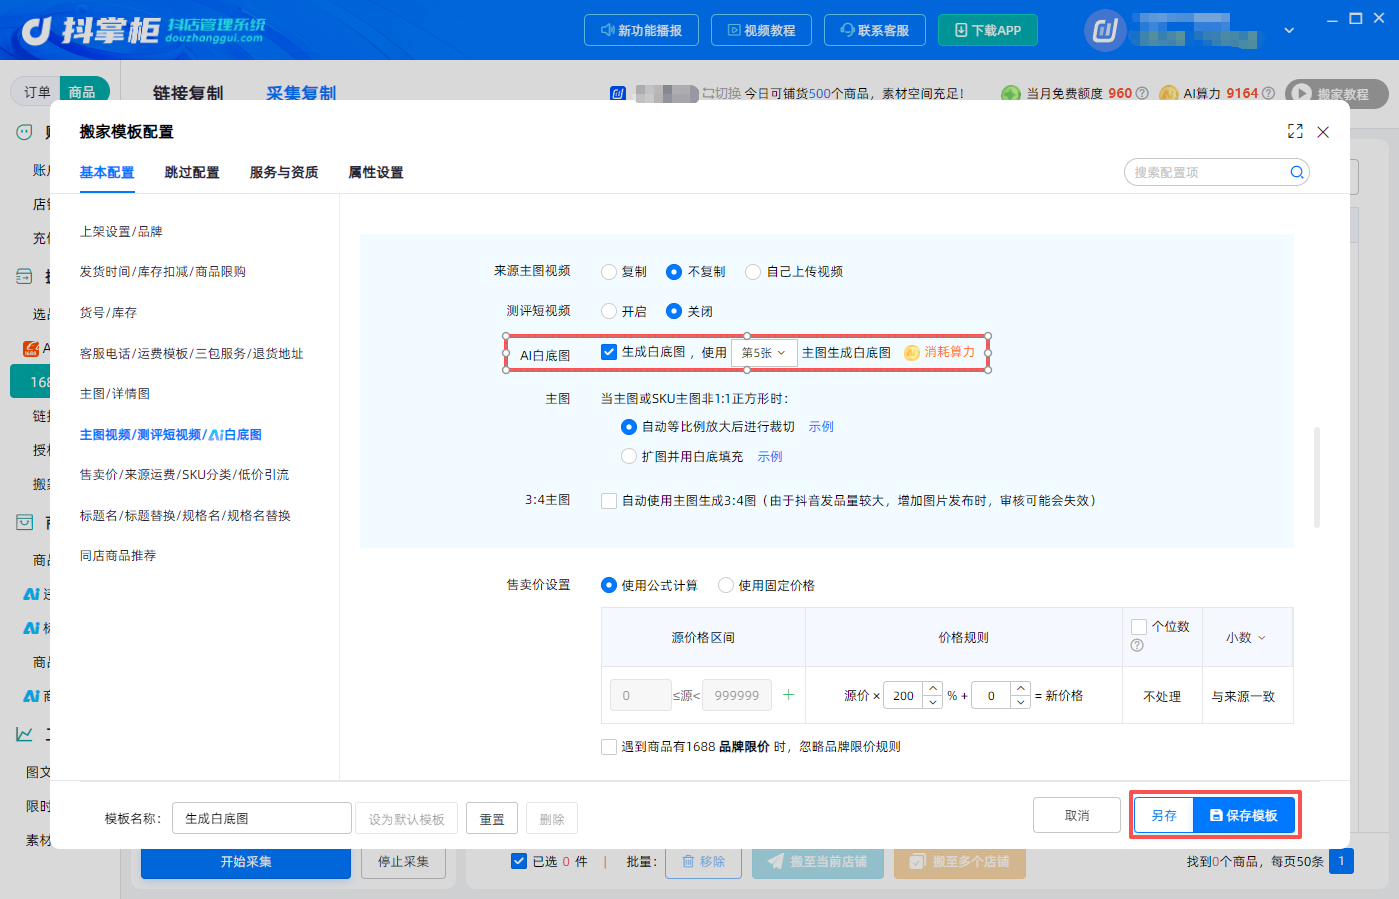Click the search magnifier icon in config search

pyautogui.click(x=1296, y=172)
